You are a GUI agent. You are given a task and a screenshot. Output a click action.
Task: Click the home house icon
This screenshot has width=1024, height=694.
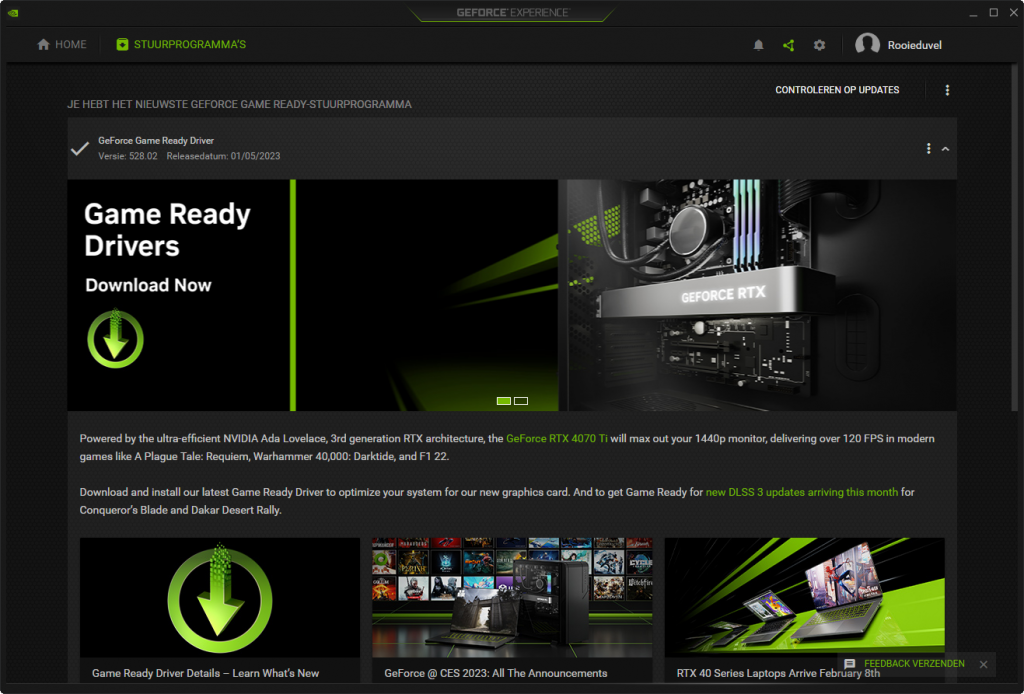point(43,44)
